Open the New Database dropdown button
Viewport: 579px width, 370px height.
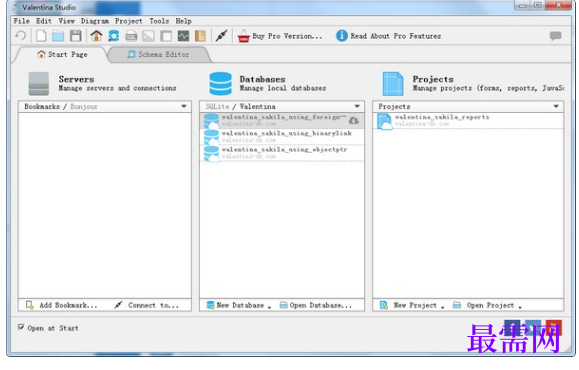click(239, 305)
